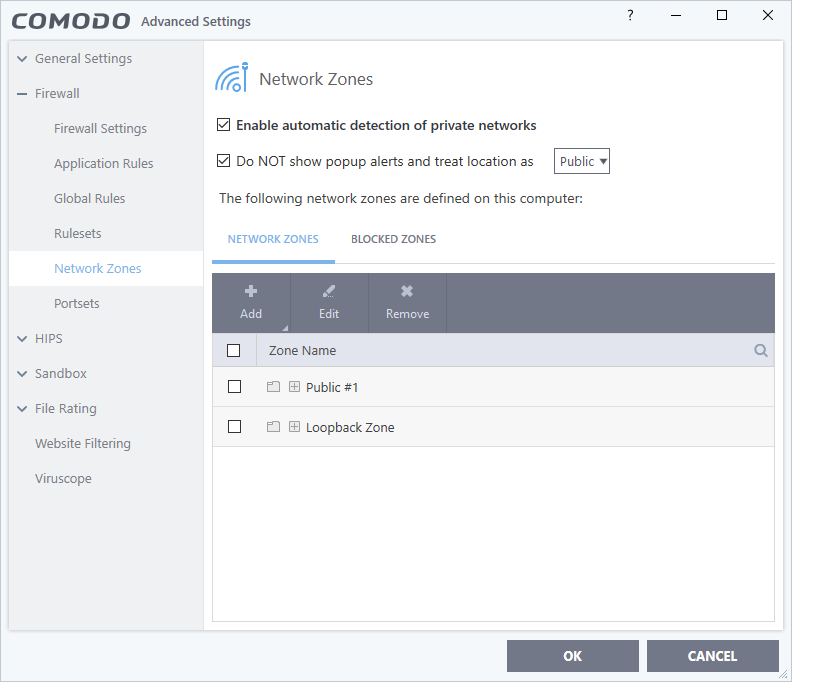Click the Add zone plus icon
Image resolution: width=819 pixels, height=682 pixels.
tap(251, 292)
